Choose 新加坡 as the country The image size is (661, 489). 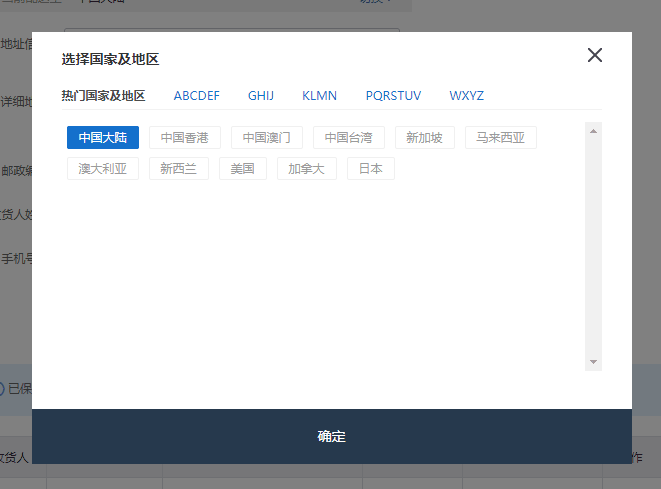(425, 137)
